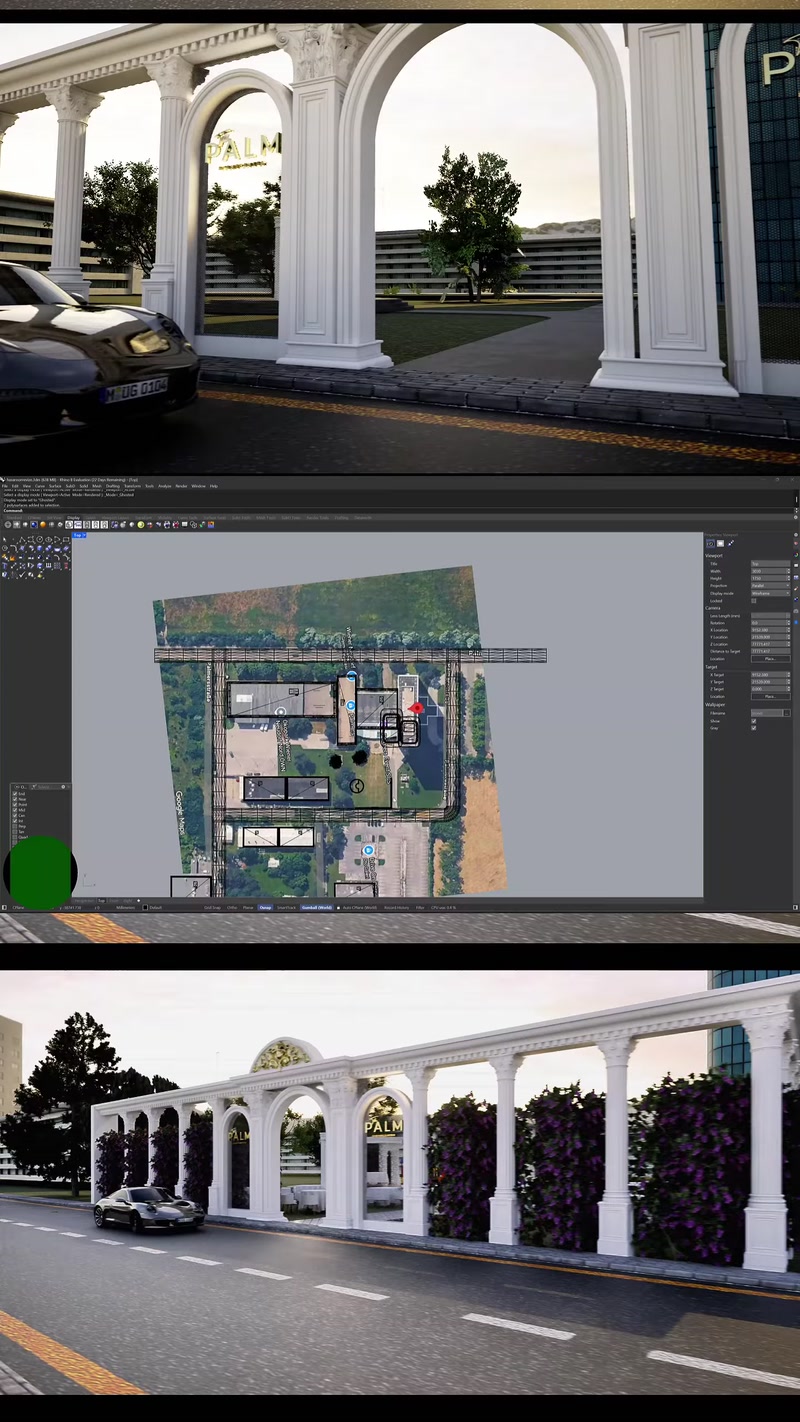This screenshot has height=1422, width=800.
Task: Uncheck the Near object snap
Action: click(15, 799)
